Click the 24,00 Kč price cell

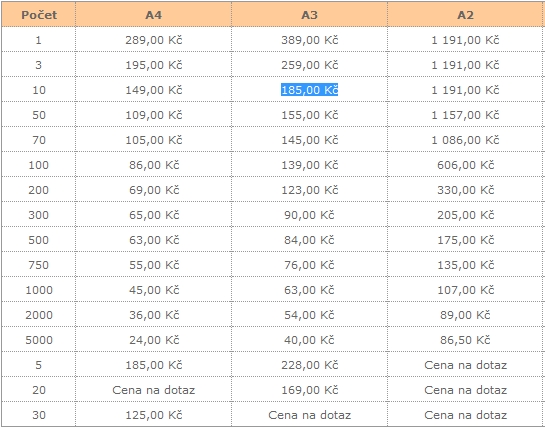tap(154, 340)
